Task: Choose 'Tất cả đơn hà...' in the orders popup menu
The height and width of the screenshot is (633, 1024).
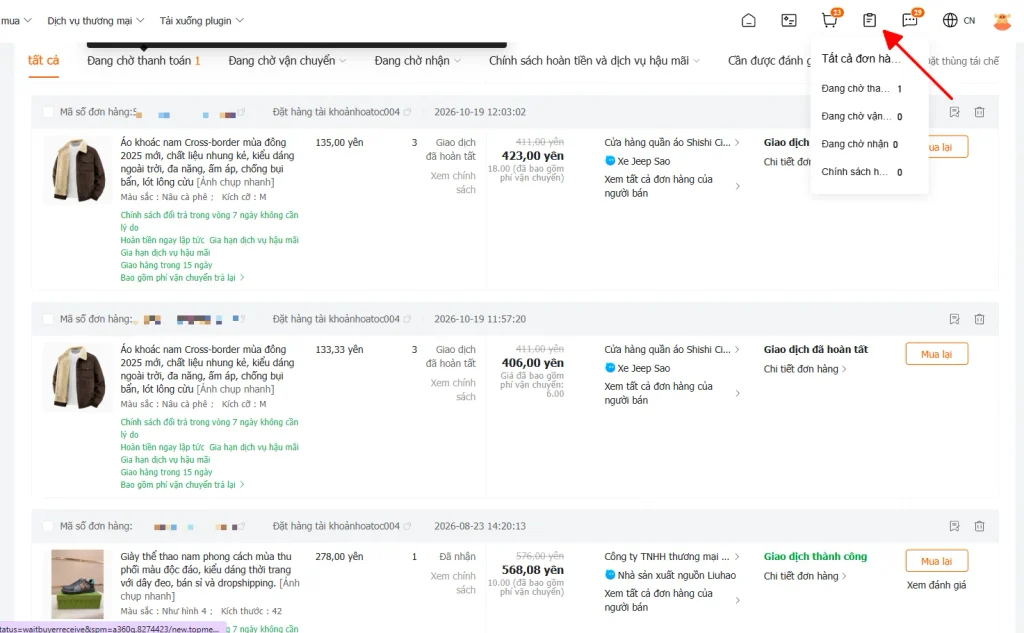Action: coord(861,59)
